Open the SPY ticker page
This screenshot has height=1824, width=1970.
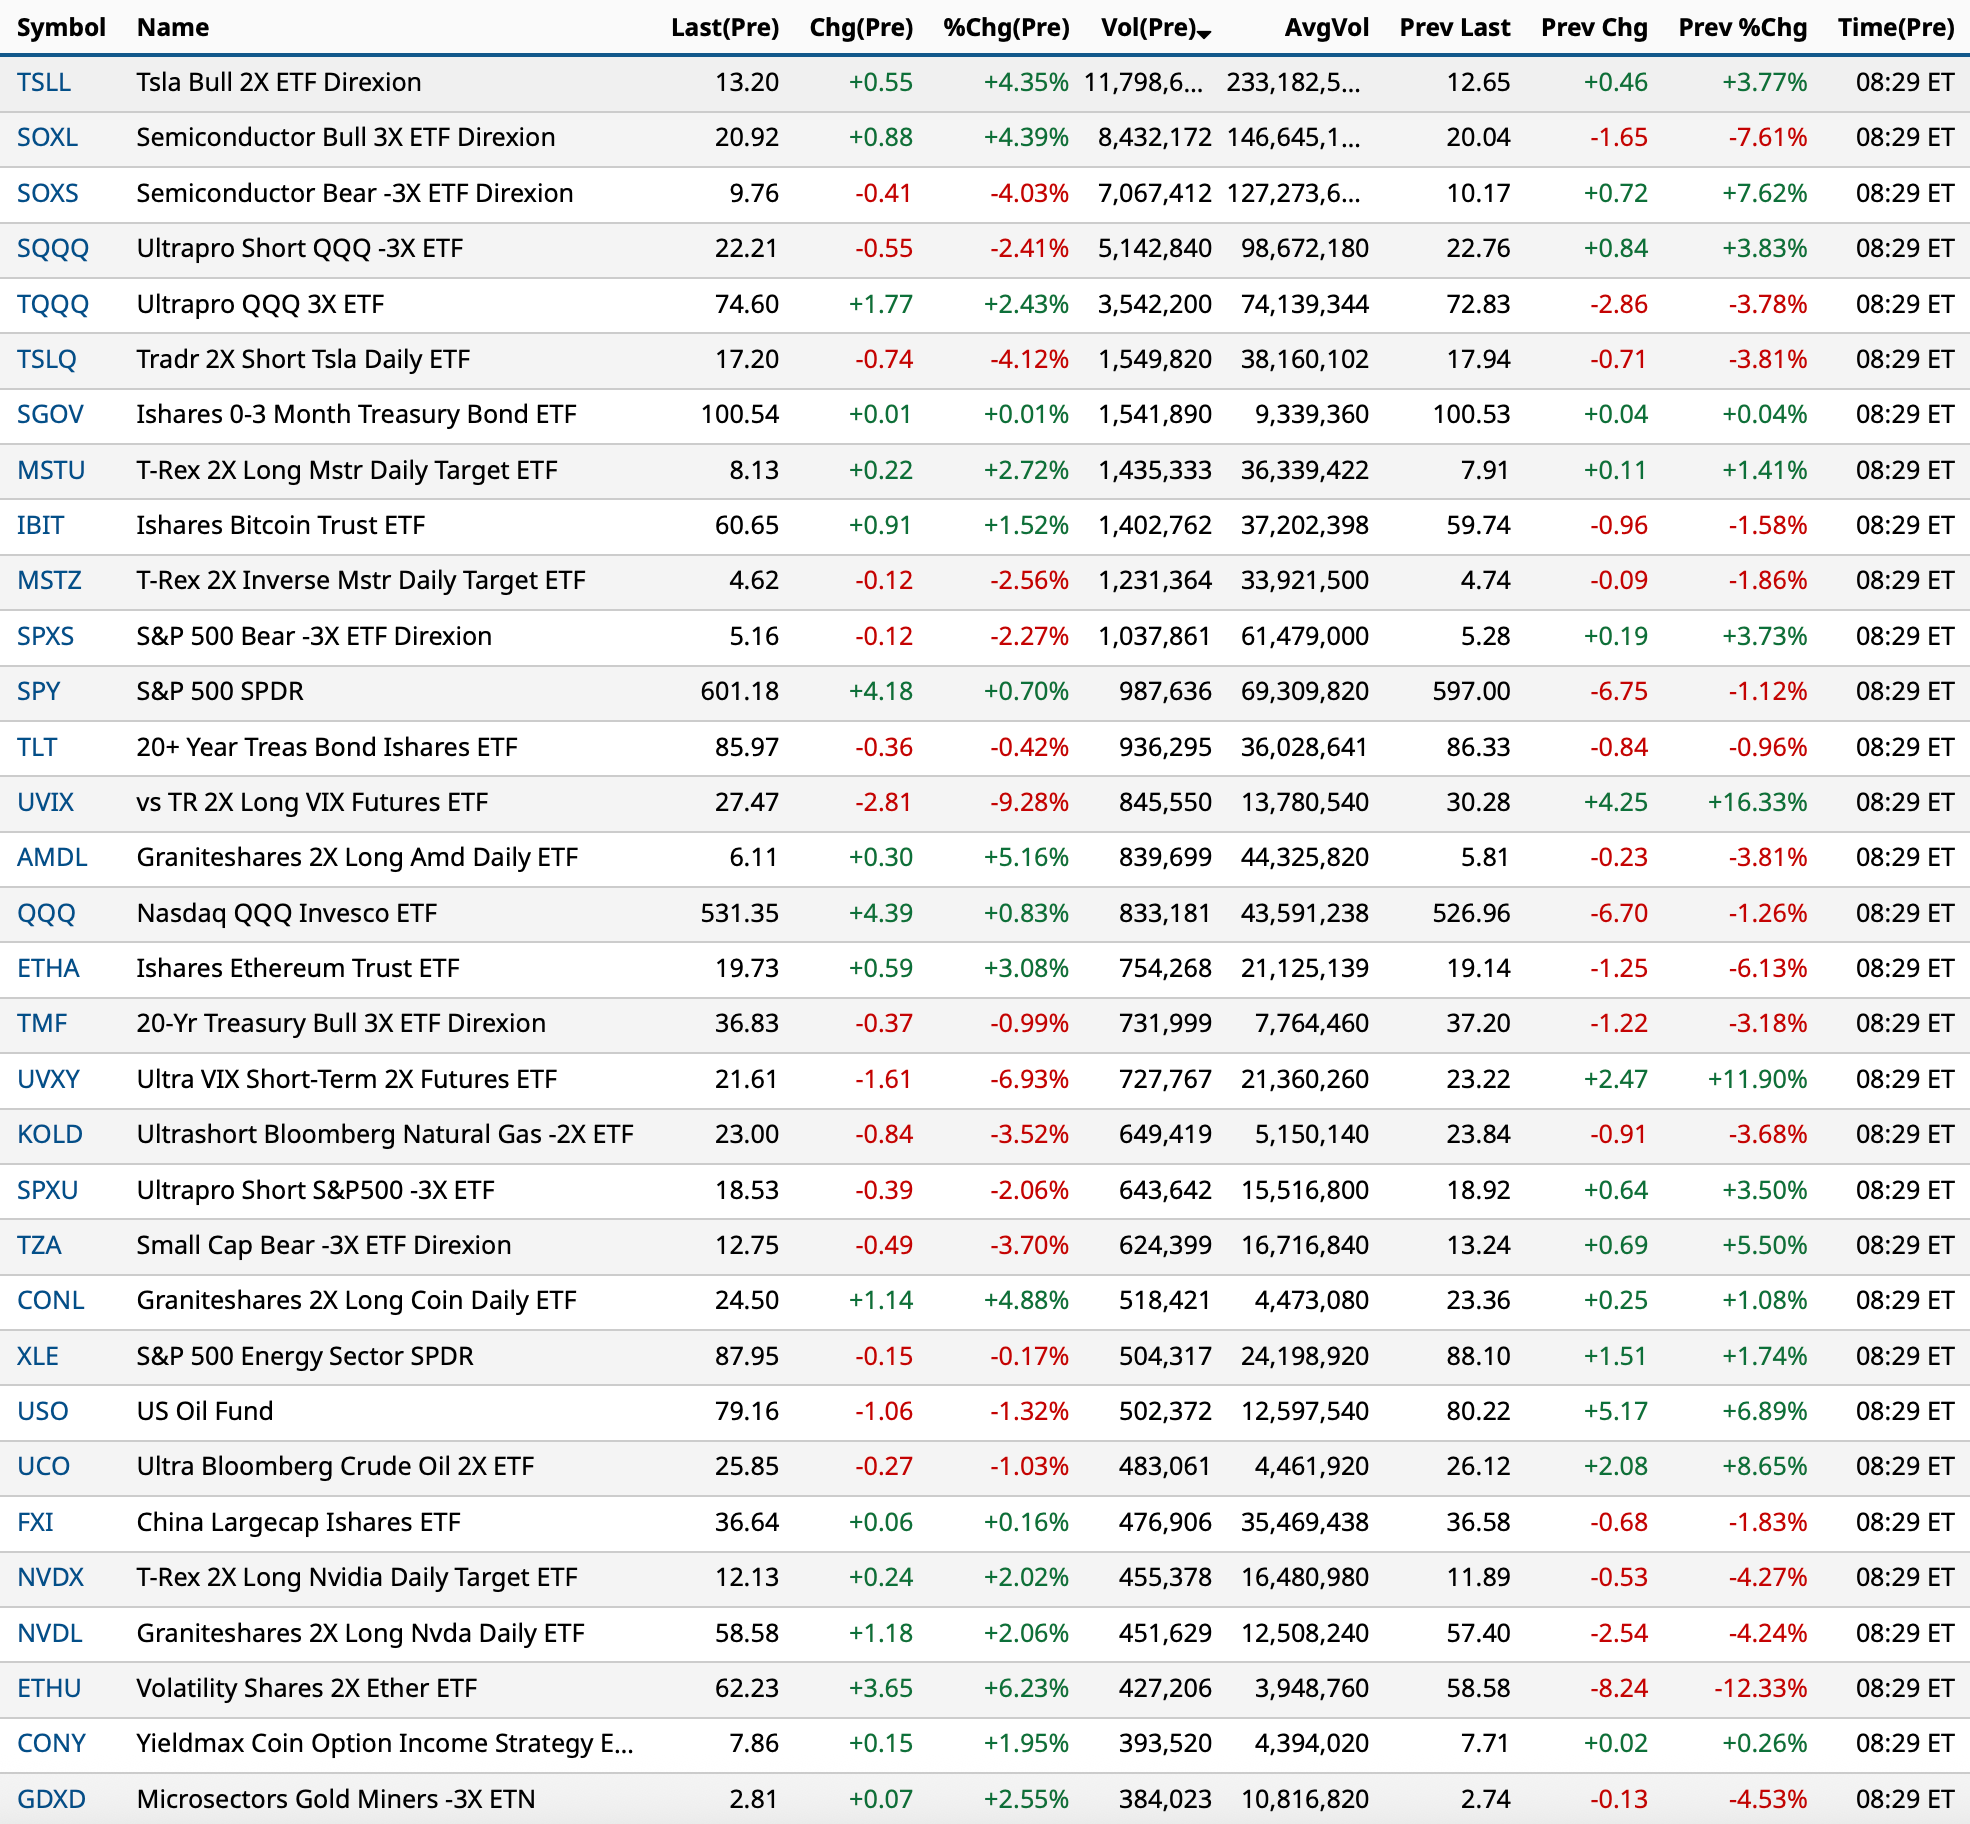coord(39,691)
